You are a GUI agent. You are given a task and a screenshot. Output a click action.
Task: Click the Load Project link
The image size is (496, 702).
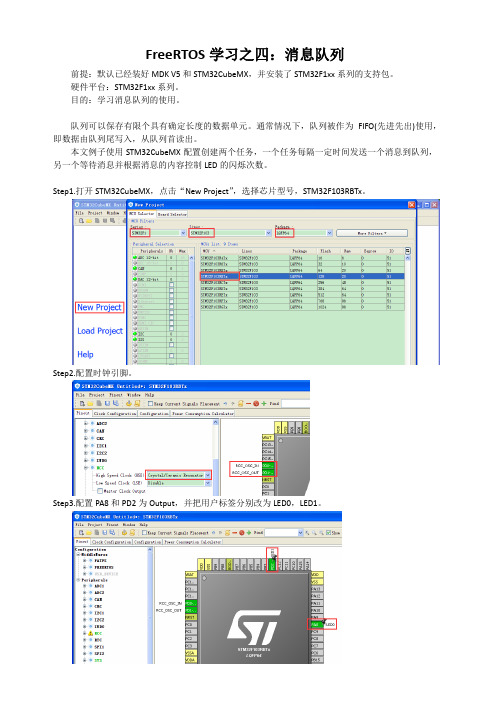(x=100, y=331)
